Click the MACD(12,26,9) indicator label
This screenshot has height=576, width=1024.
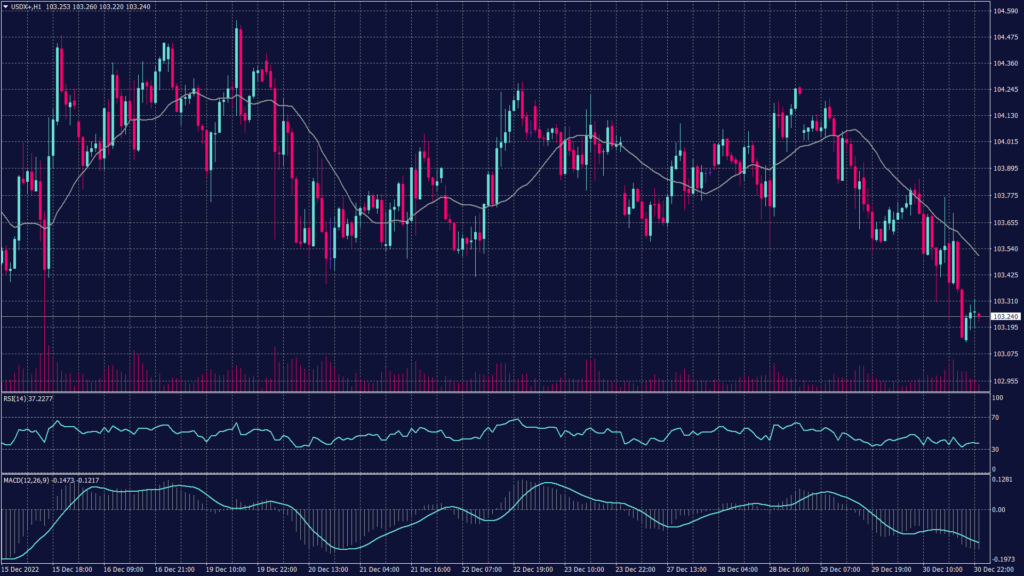coord(26,479)
